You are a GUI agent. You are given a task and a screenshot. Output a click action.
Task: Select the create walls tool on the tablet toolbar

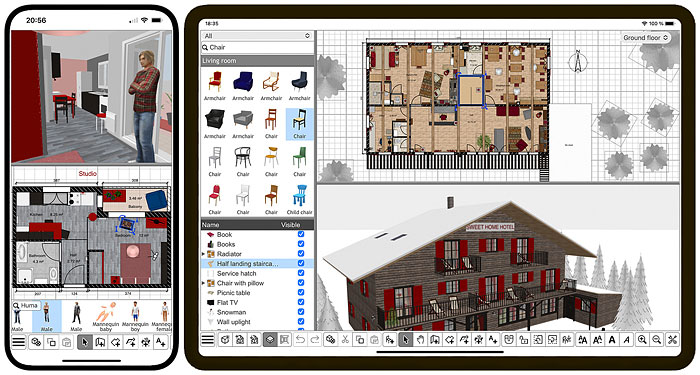434,340
